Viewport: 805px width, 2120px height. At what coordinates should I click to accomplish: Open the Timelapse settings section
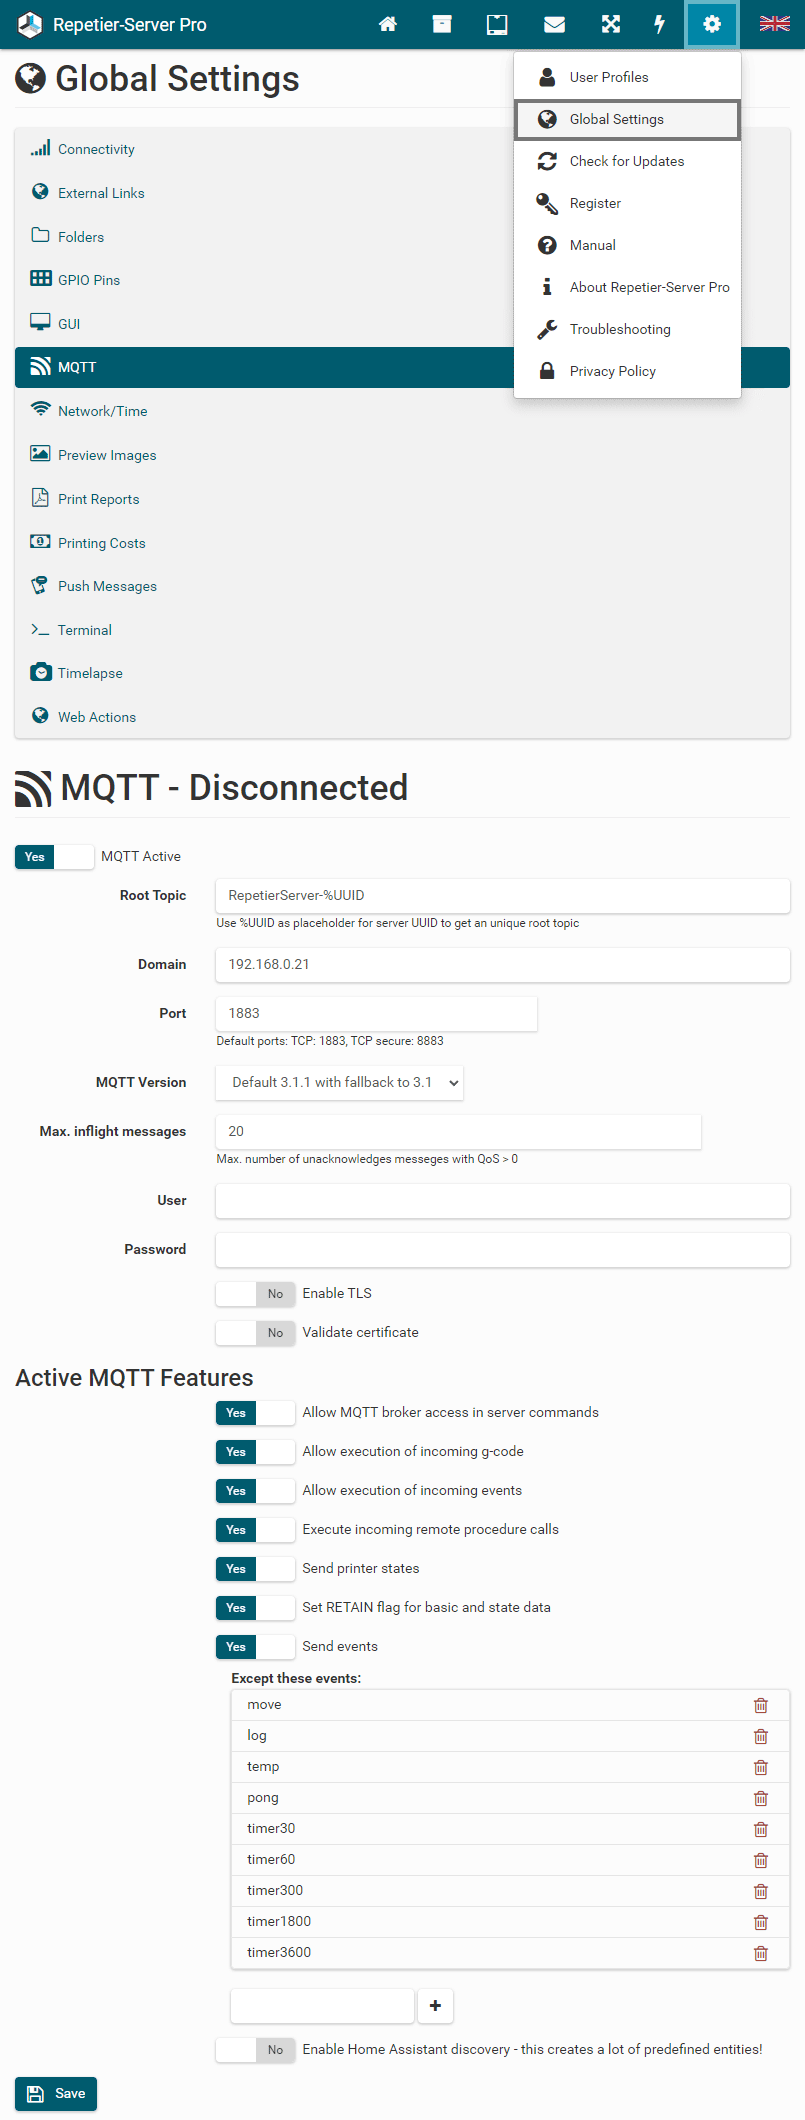[x=90, y=673]
